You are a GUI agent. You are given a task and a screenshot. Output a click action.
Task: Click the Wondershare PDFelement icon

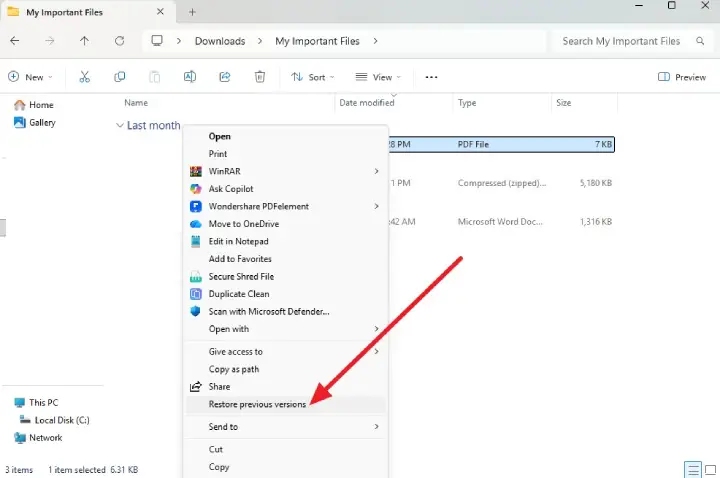coord(196,206)
